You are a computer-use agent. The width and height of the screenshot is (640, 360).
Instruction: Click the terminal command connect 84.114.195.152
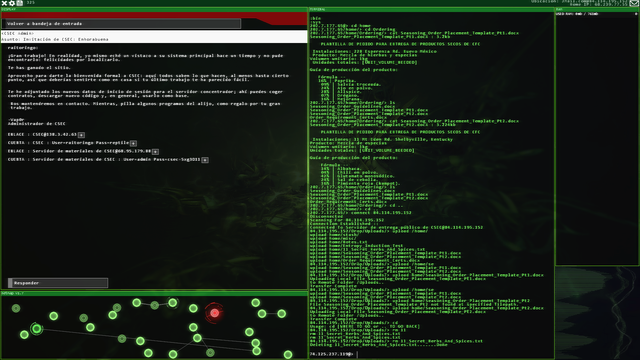[x=381, y=213]
